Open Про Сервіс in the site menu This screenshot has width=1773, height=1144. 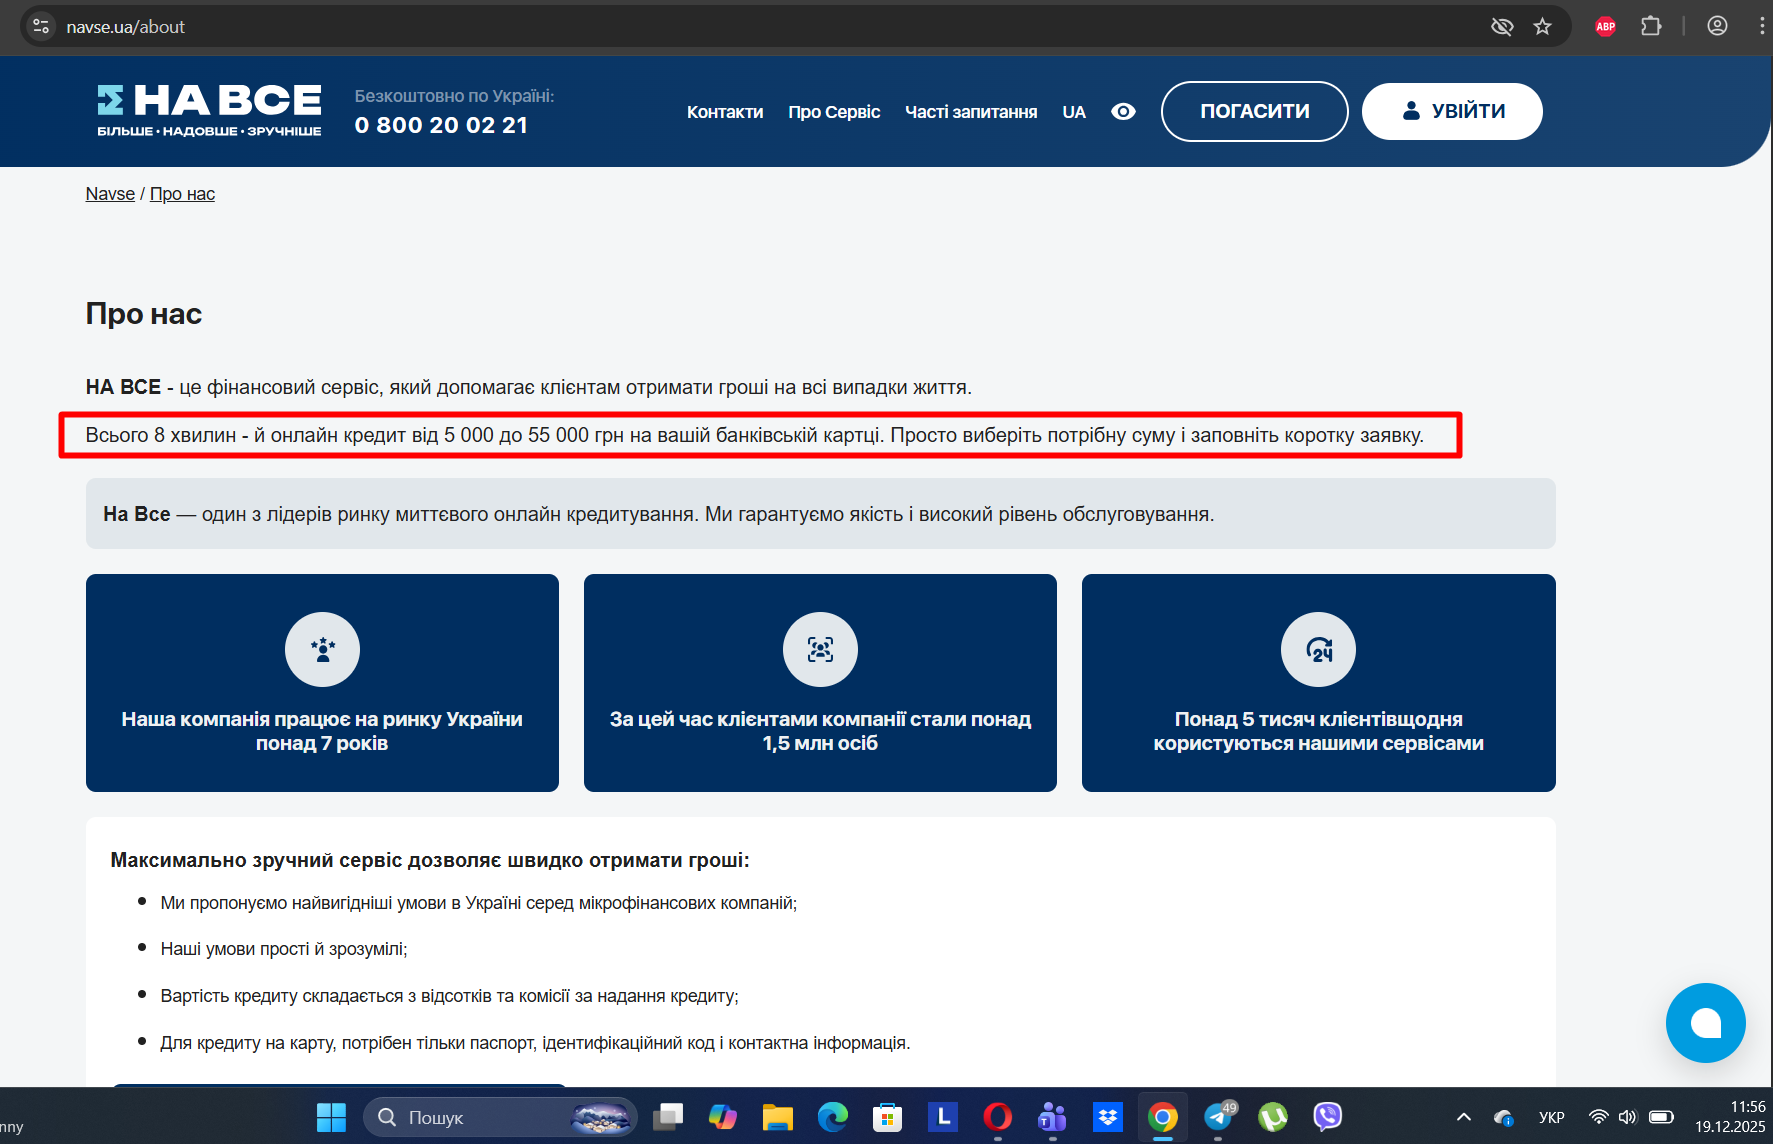tap(834, 112)
